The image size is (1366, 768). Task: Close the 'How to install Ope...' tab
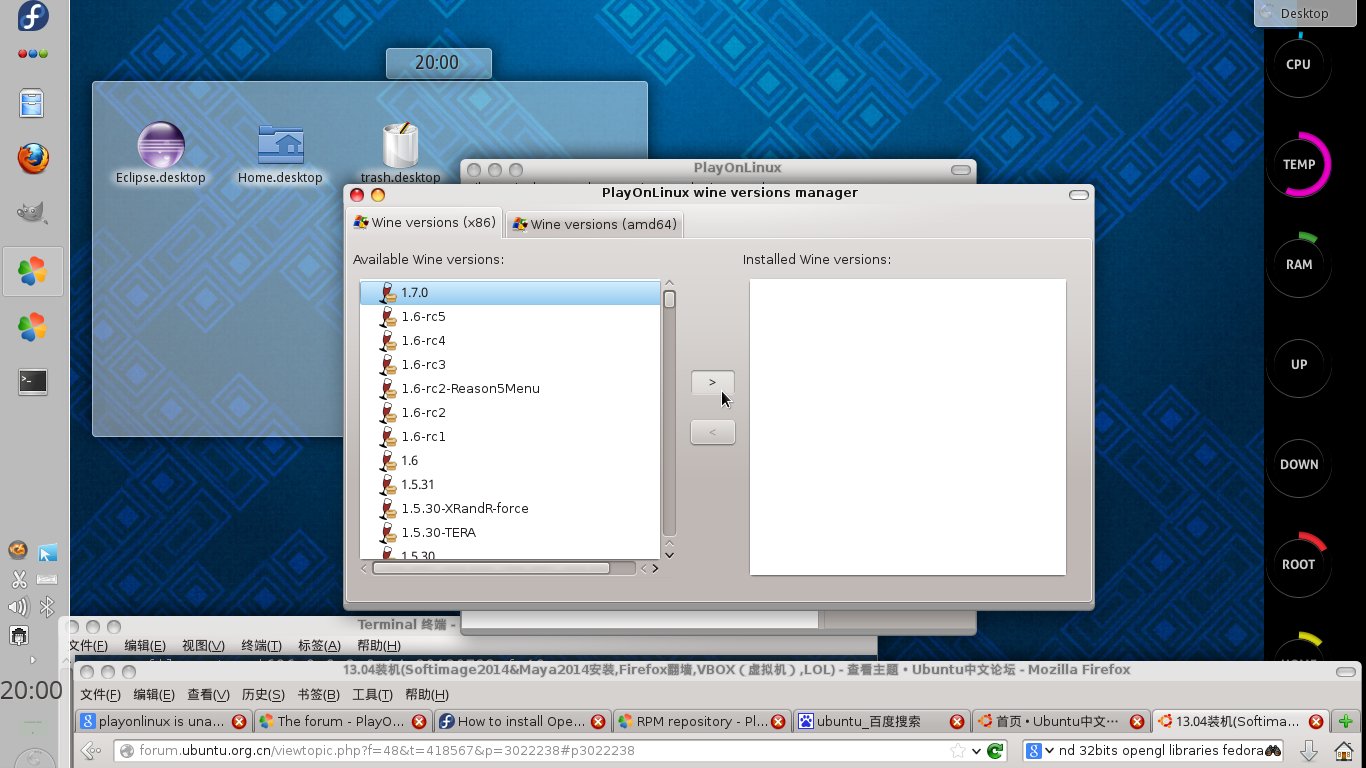click(x=598, y=721)
